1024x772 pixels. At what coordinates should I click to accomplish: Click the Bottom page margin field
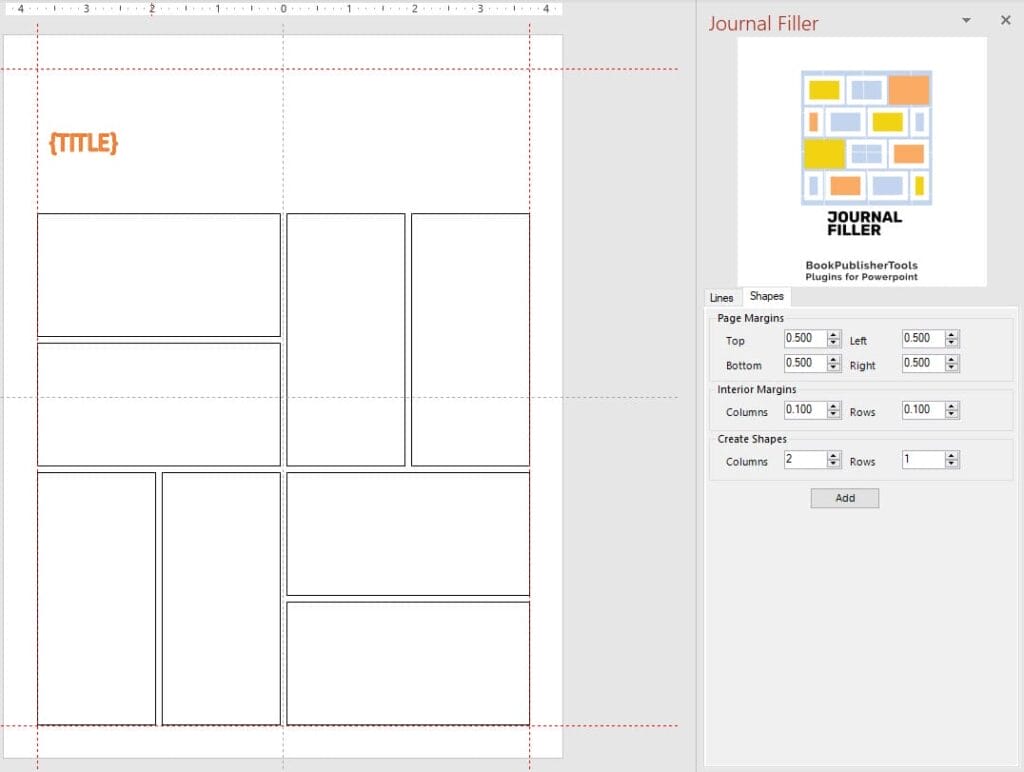point(804,363)
